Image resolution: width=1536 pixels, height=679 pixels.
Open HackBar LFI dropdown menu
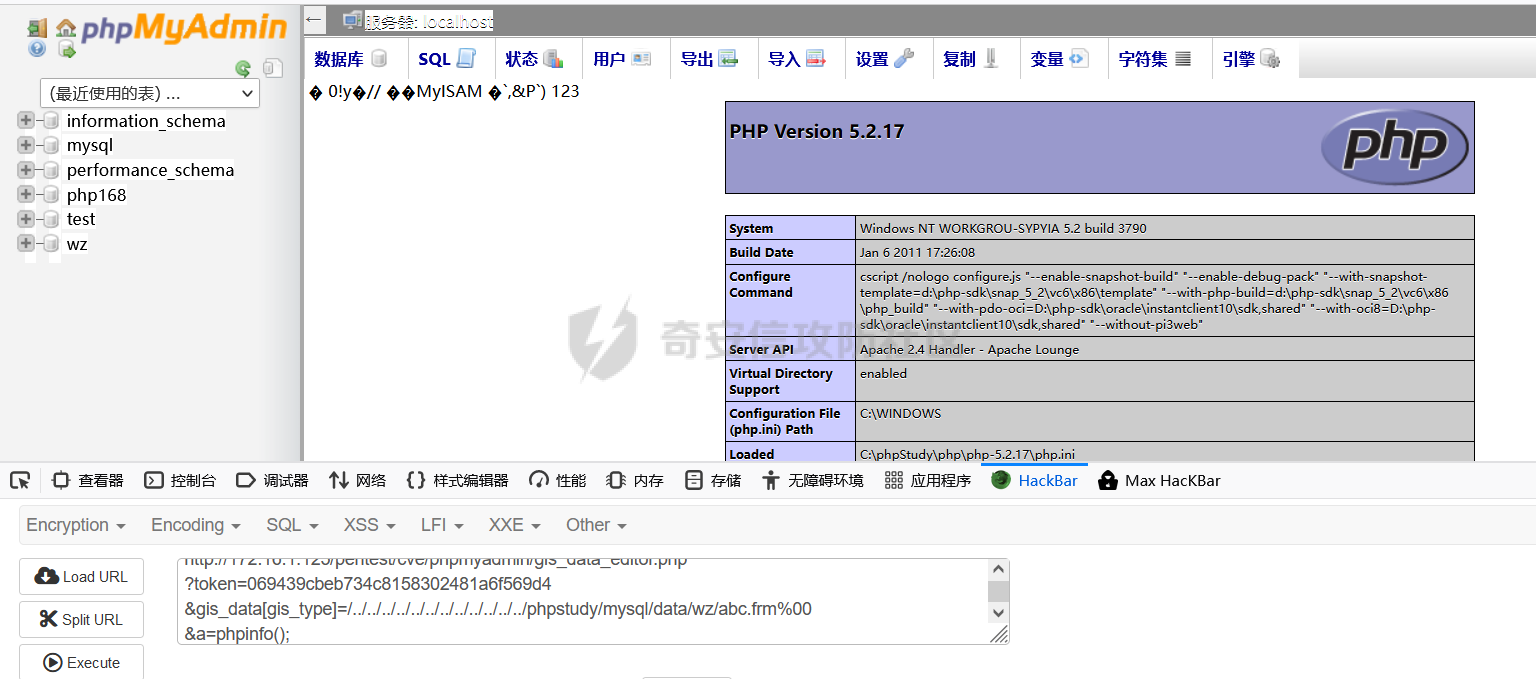pos(443,525)
